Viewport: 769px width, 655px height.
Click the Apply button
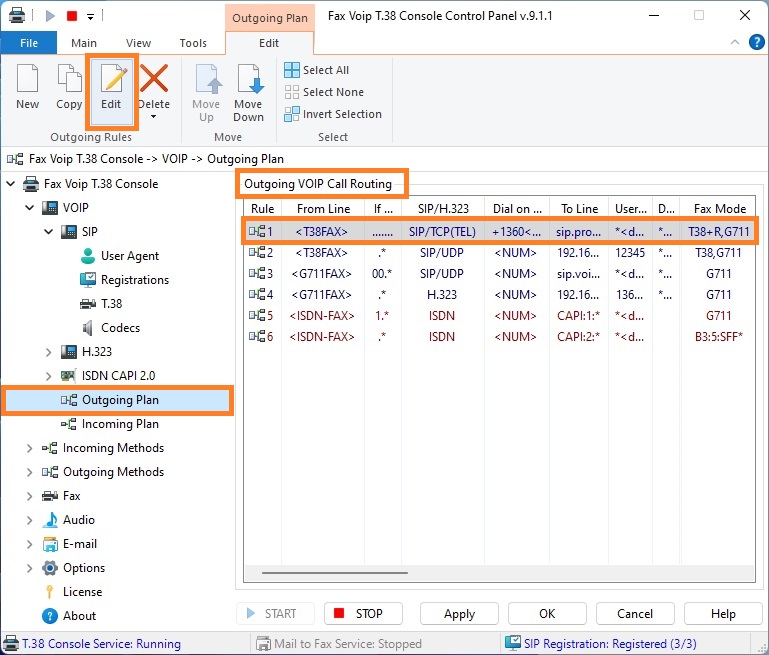tap(459, 614)
